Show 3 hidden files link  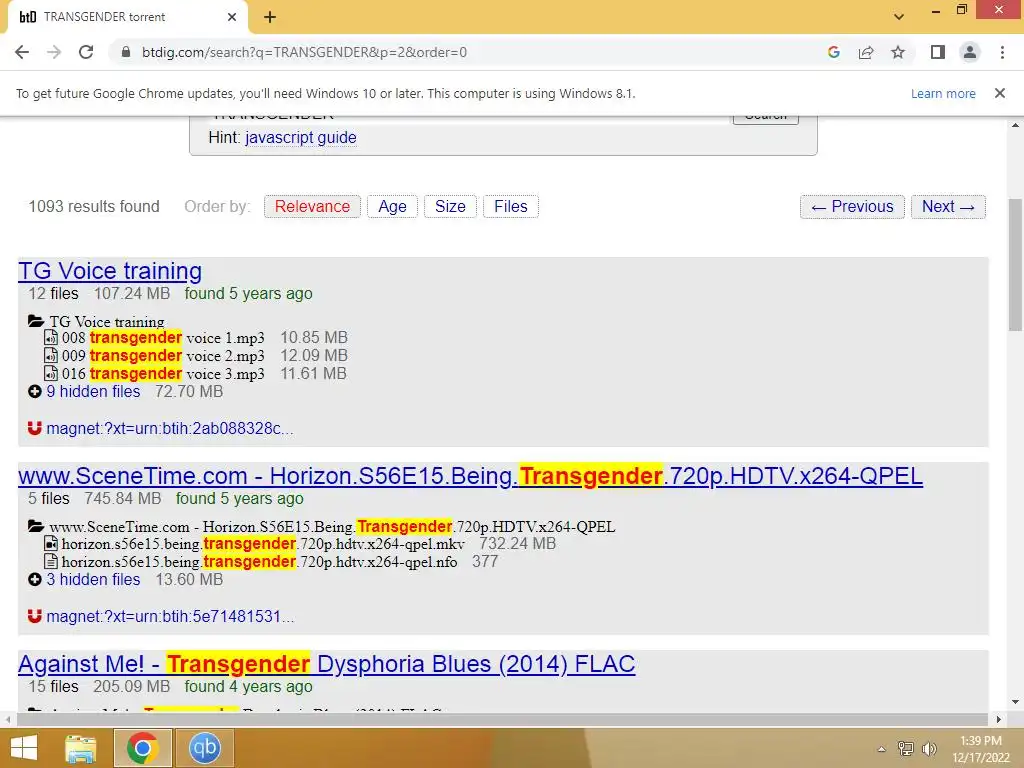click(93, 579)
